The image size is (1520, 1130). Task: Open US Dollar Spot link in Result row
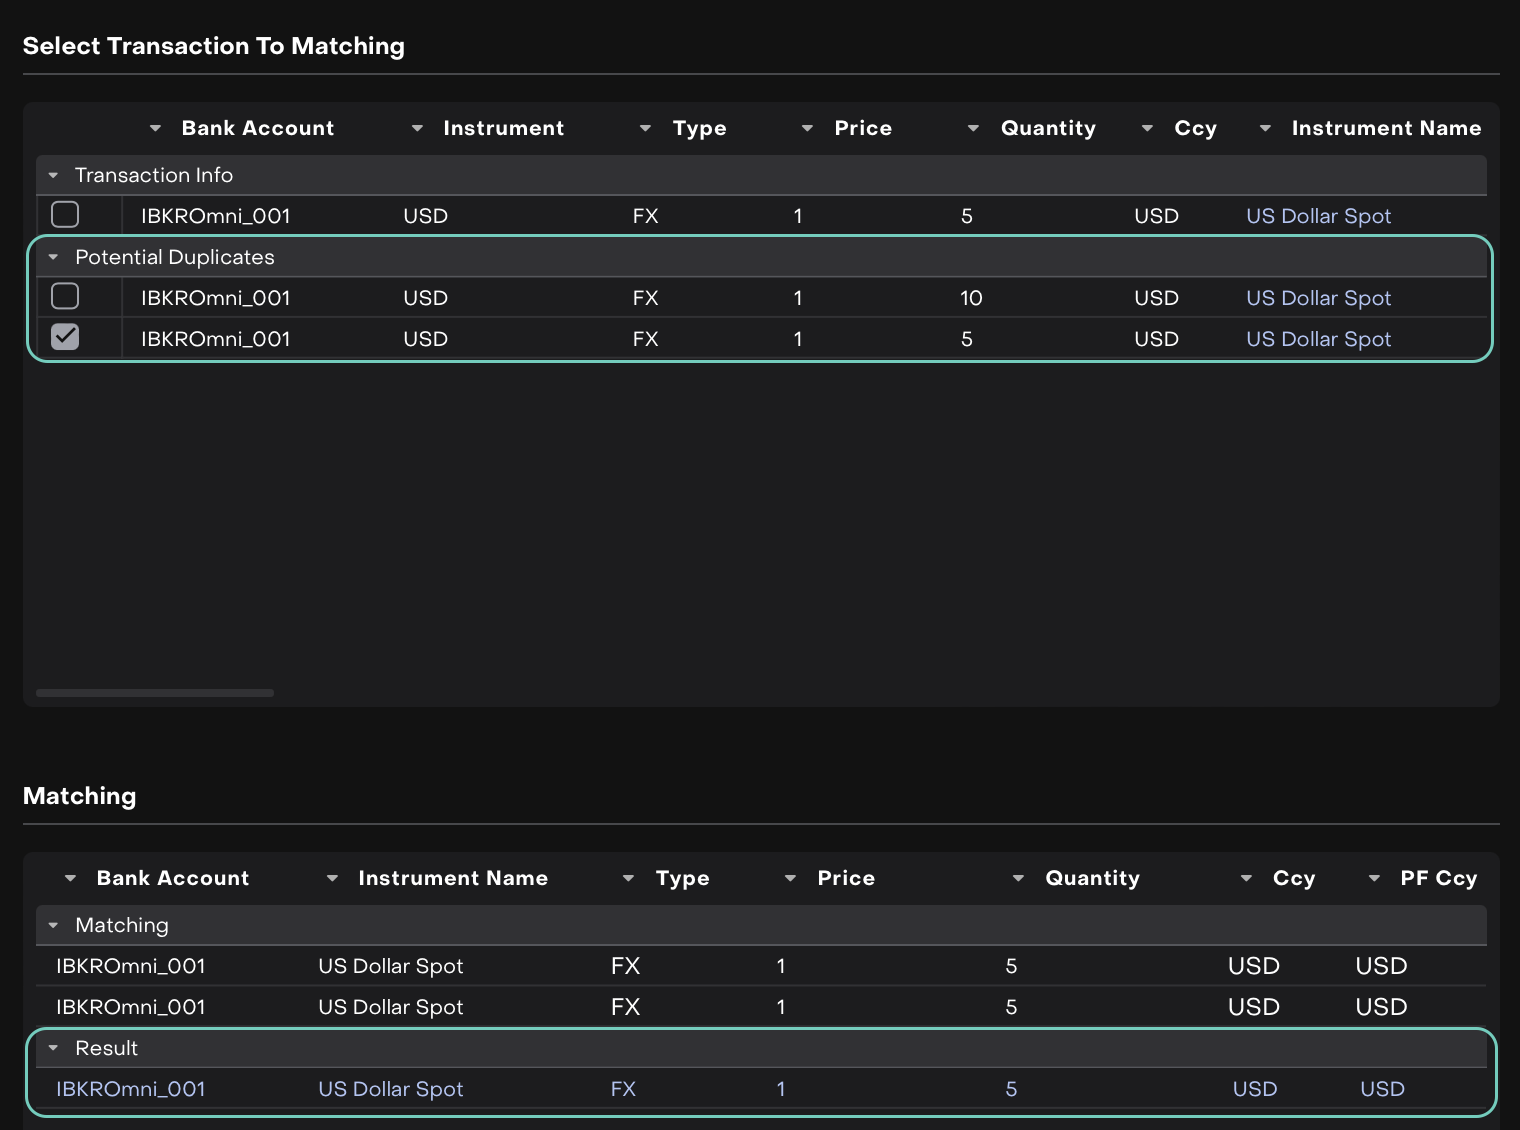coord(390,1089)
